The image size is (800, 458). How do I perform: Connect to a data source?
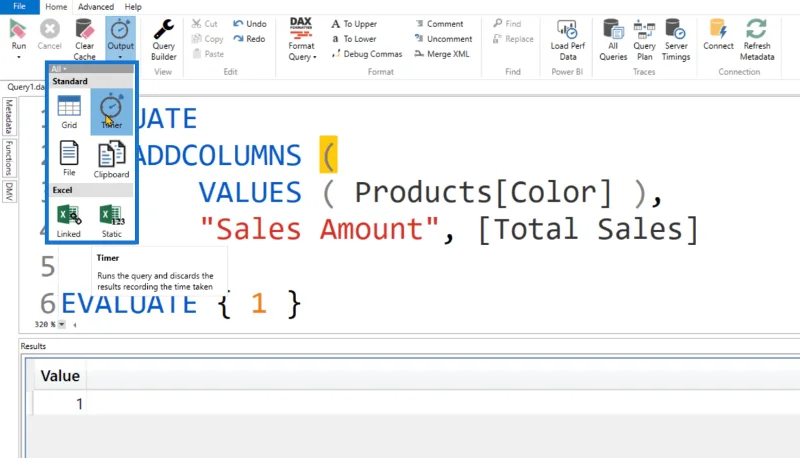(x=718, y=35)
